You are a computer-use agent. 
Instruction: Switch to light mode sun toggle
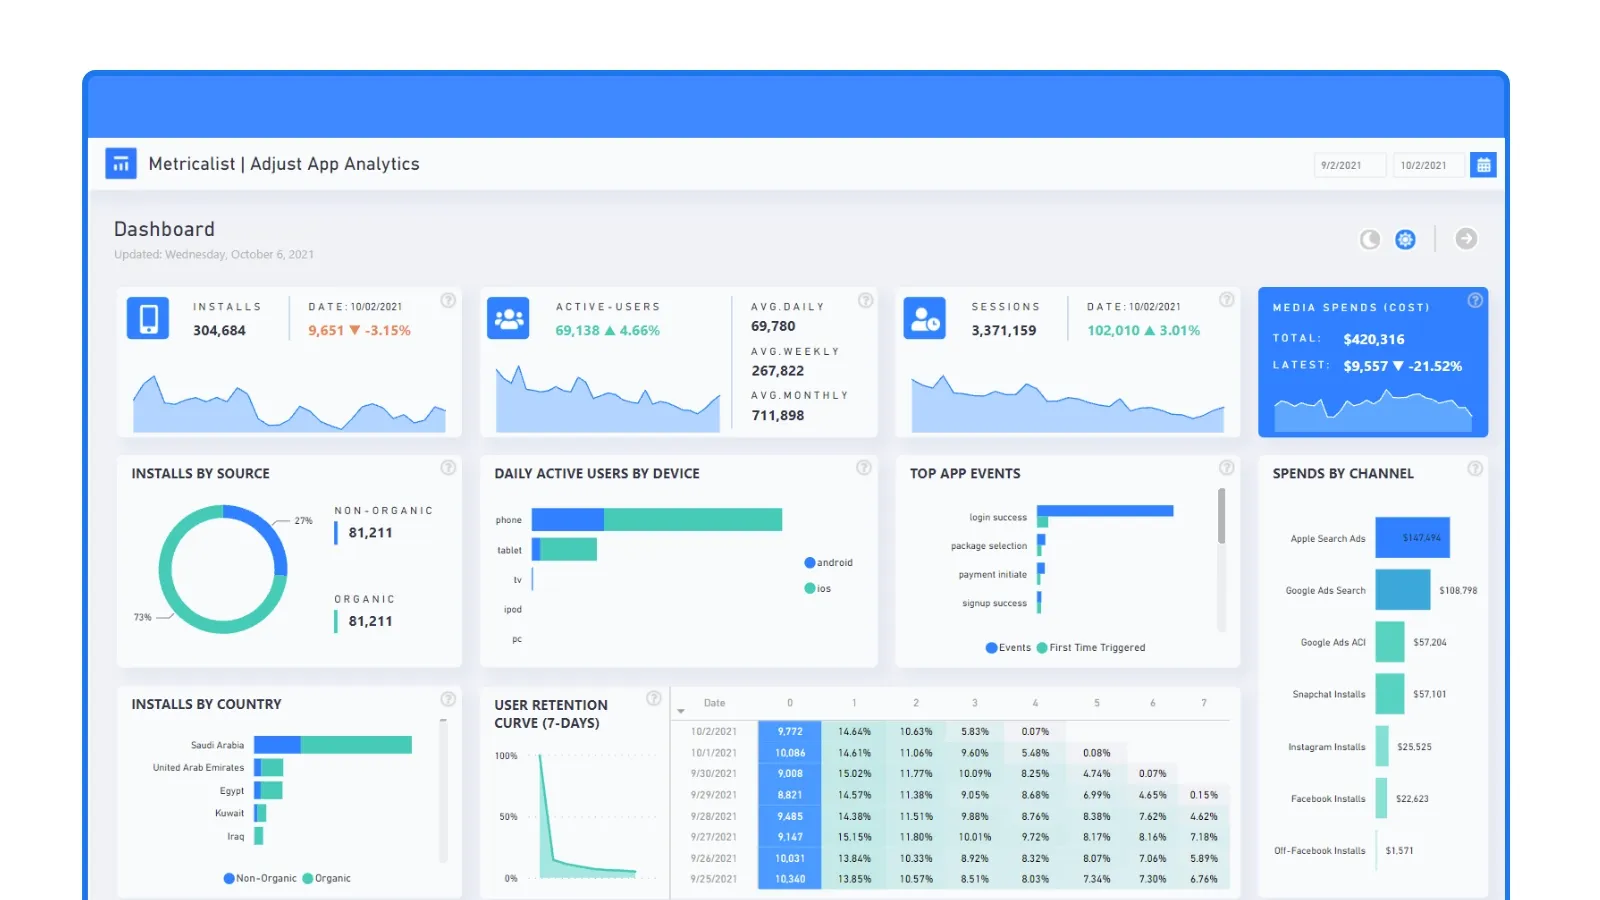coord(1405,239)
